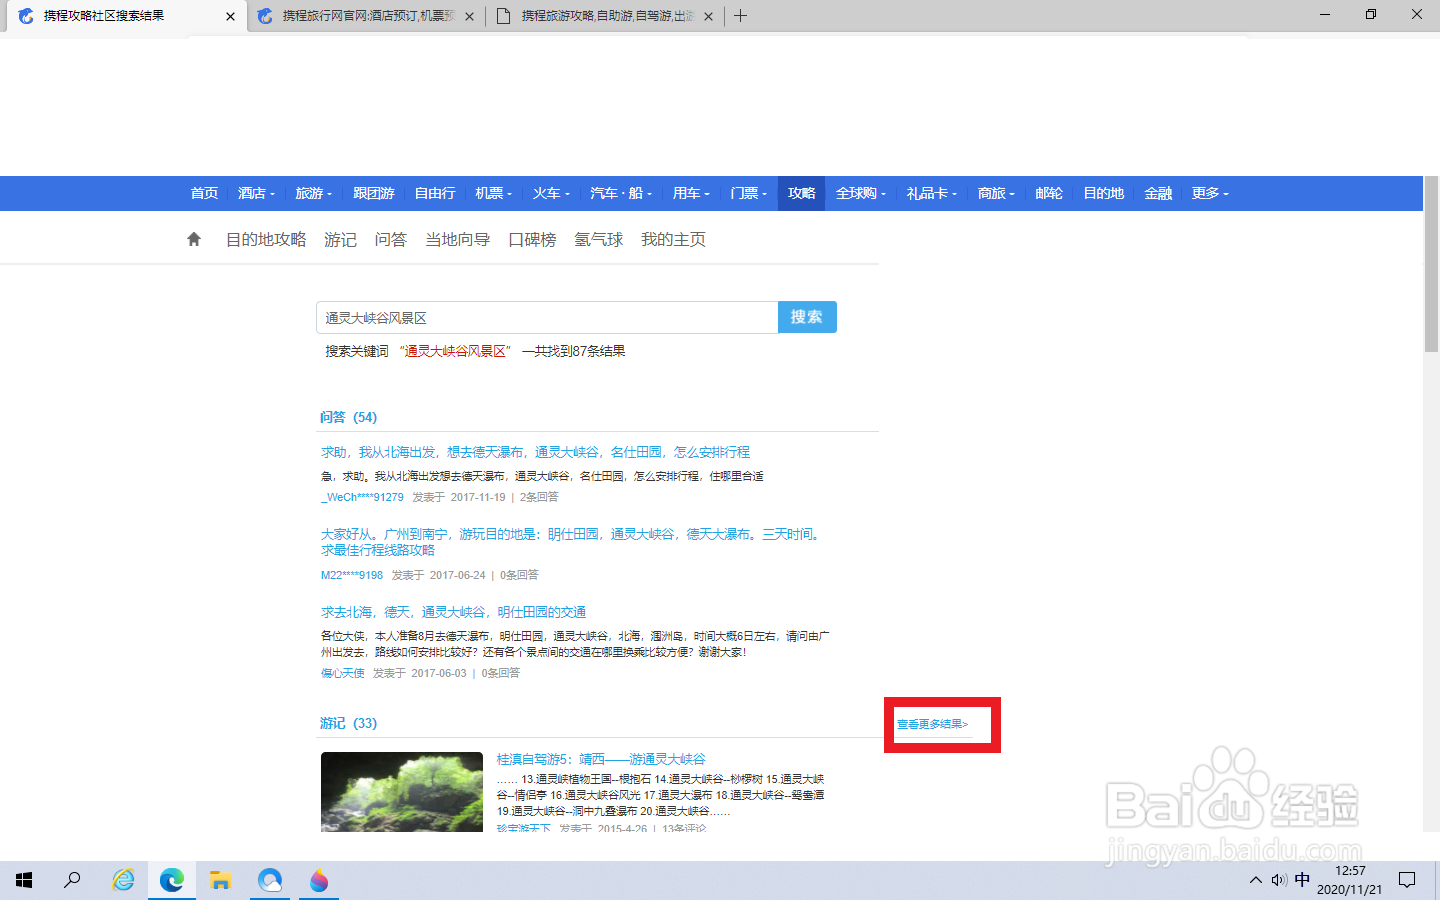The image size is (1440, 900).
Task: Open 金融 in the navbar
Action: point(1158,193)
